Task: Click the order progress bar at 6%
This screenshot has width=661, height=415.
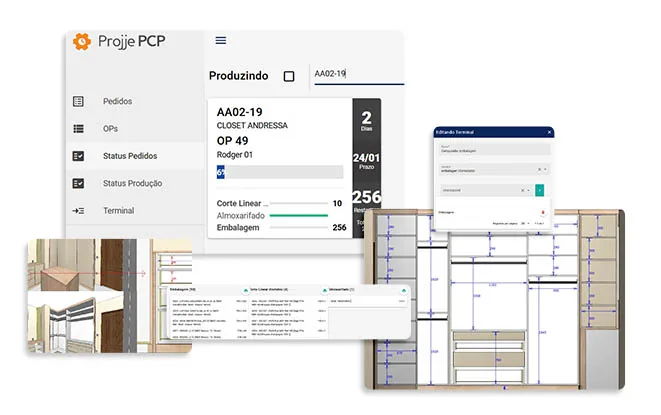Action: 279,172
